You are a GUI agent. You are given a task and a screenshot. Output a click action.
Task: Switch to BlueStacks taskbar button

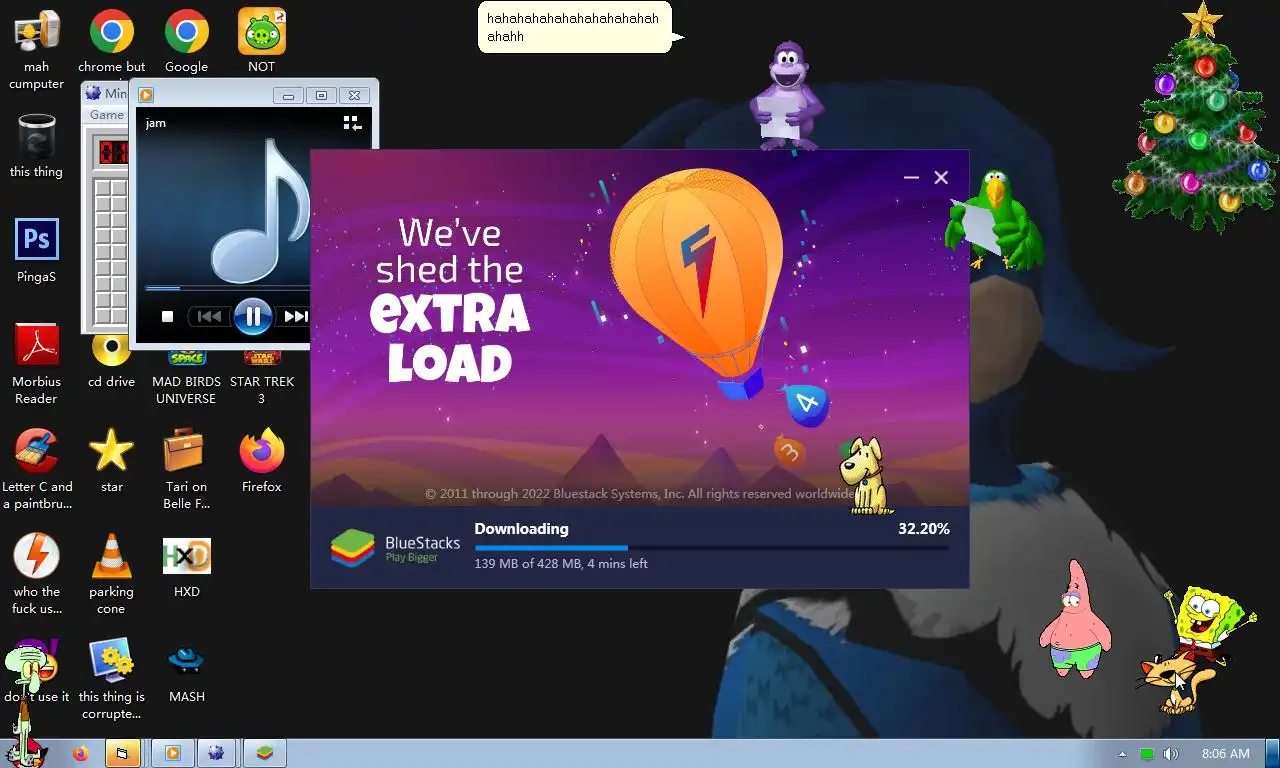pos(265,753)
